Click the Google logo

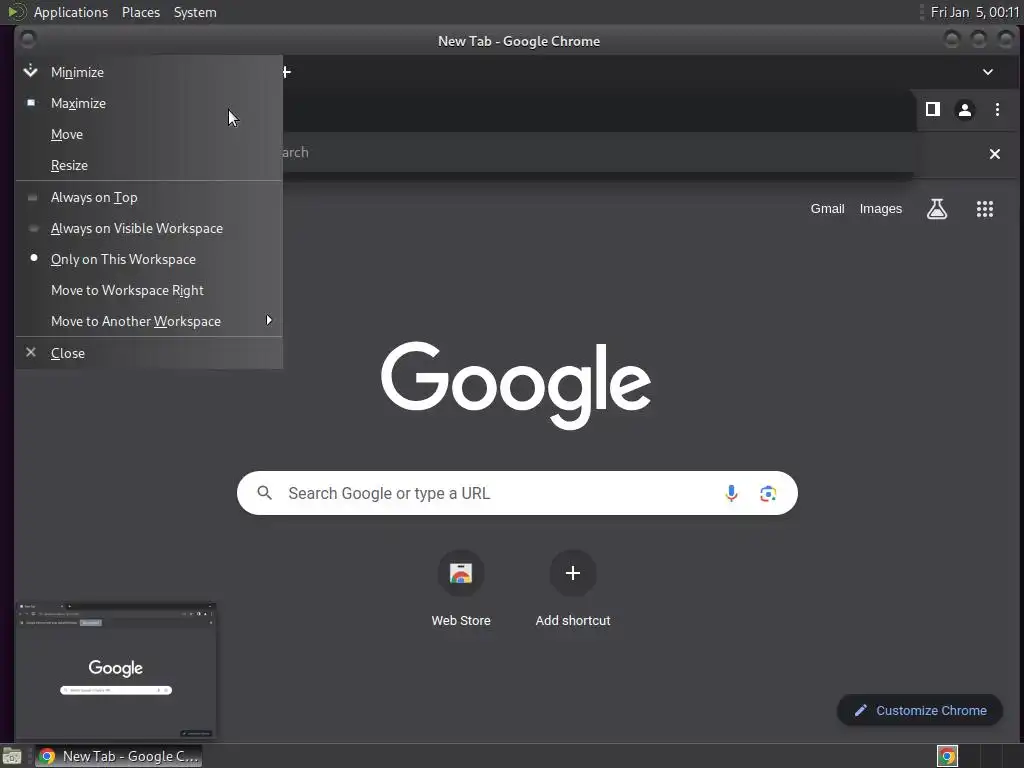point(516,385)
